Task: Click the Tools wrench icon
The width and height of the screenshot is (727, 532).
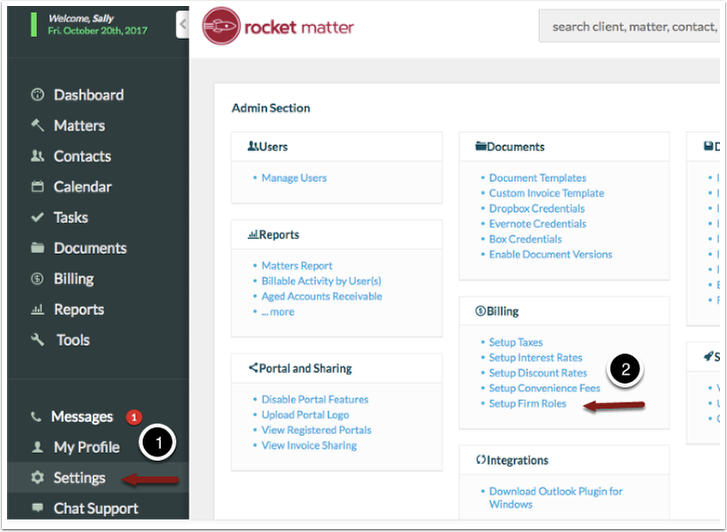Action: point(37,340)
